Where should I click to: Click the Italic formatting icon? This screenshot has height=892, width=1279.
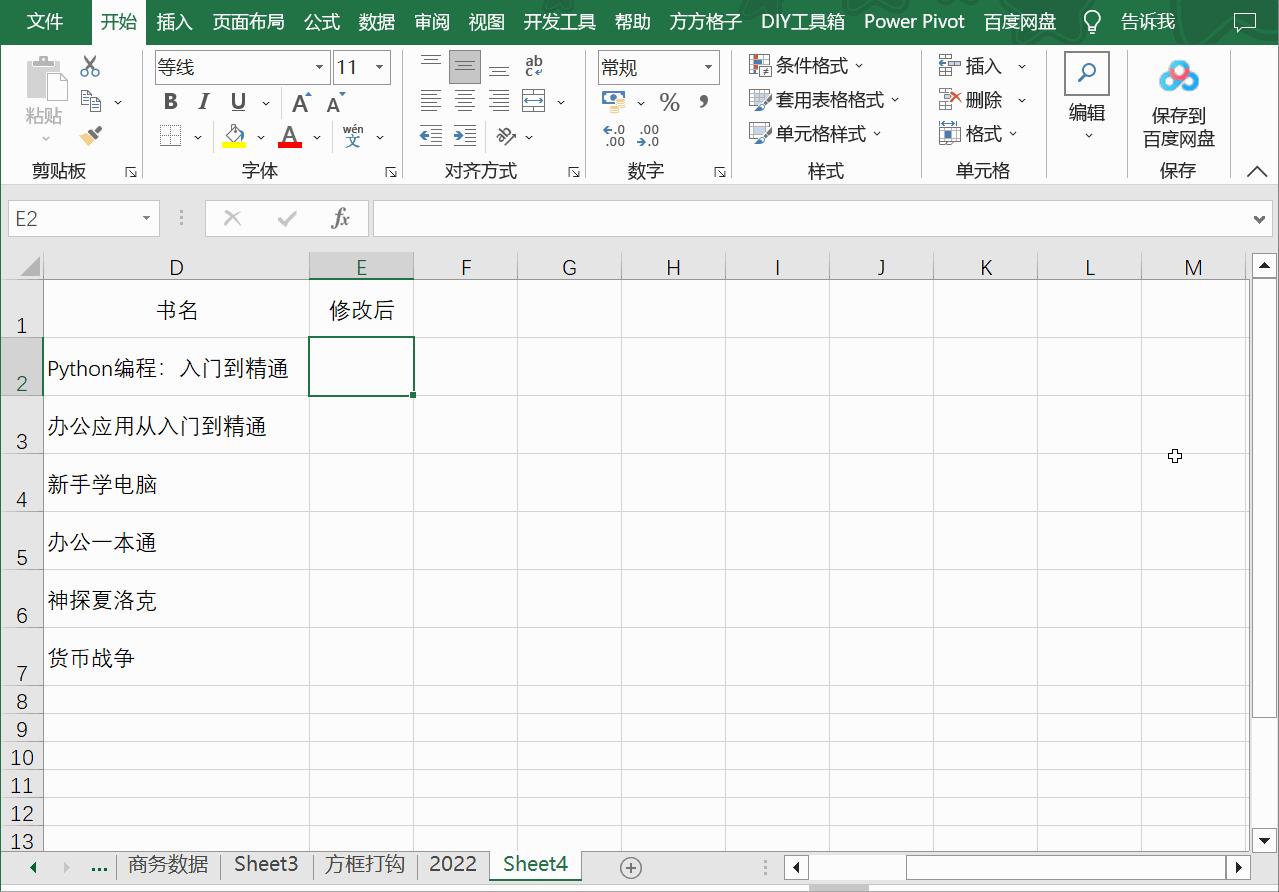pyautogui.click(x=203, y=101)
